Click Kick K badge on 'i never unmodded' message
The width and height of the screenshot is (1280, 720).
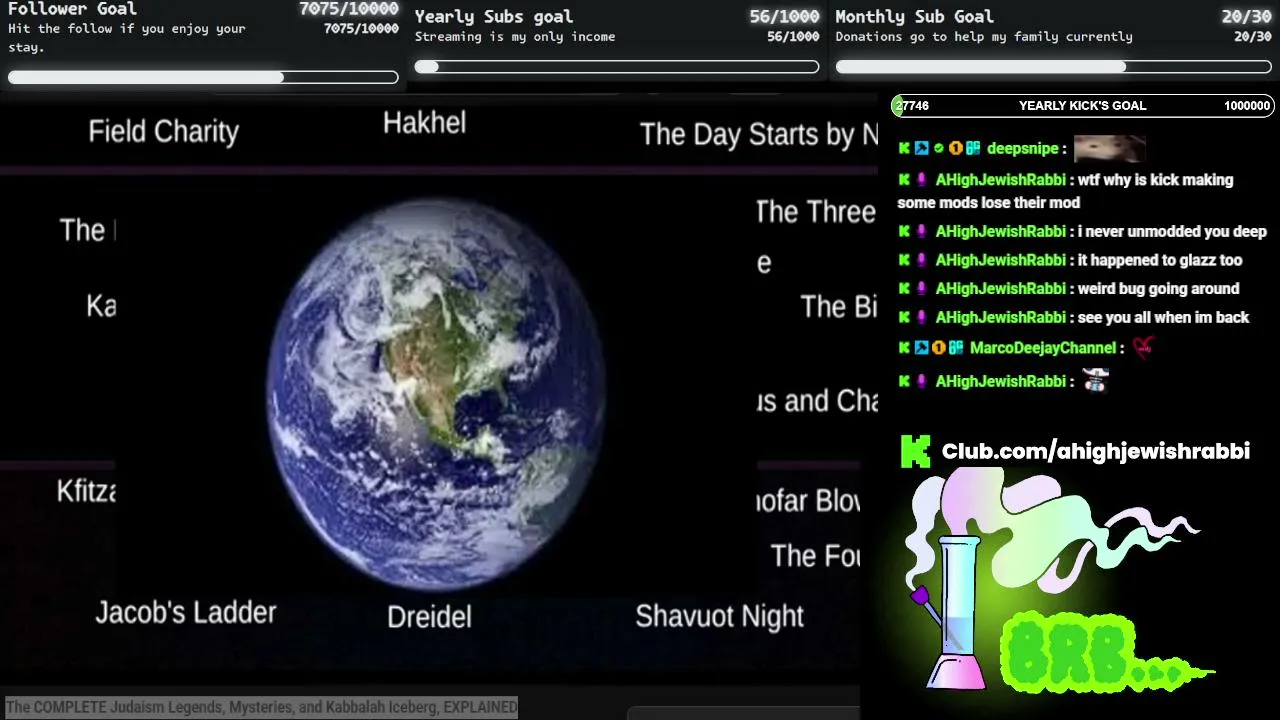coord(904,231)
